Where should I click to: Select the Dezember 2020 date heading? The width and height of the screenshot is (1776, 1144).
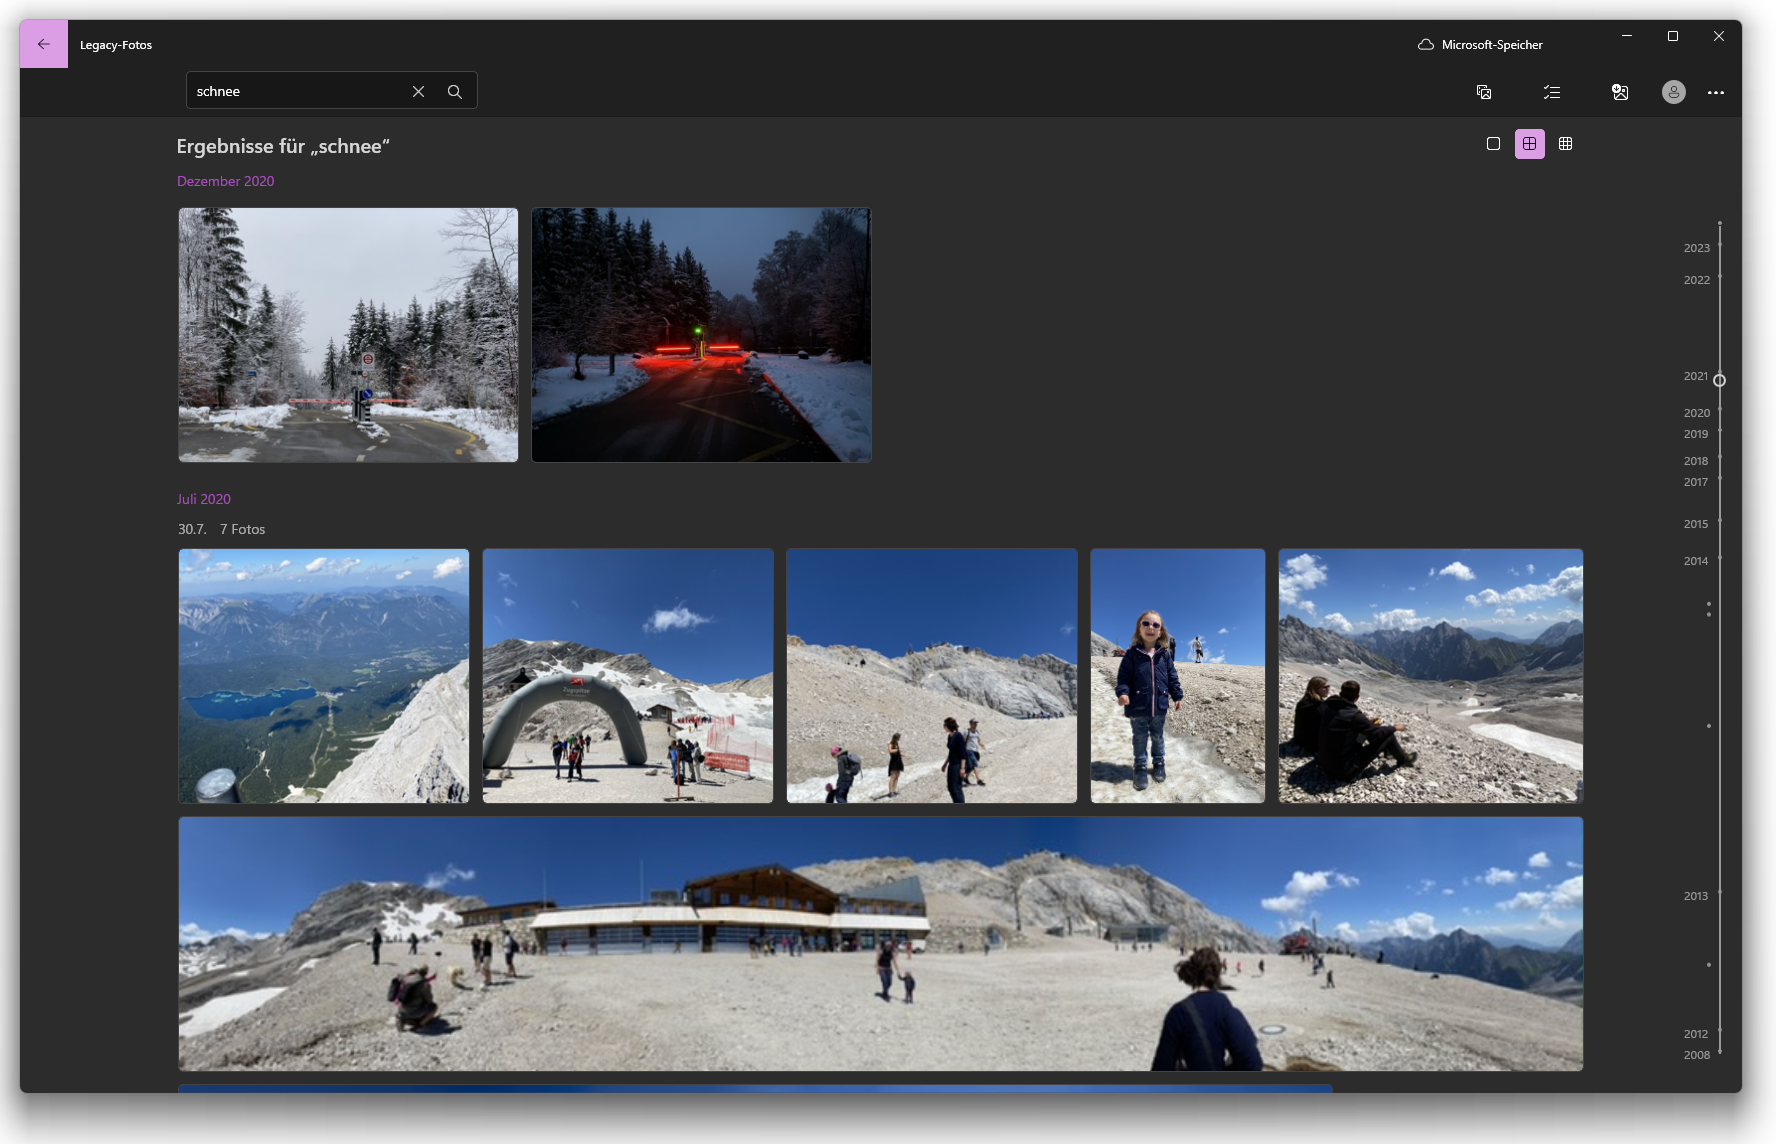(x=225, y=181)
